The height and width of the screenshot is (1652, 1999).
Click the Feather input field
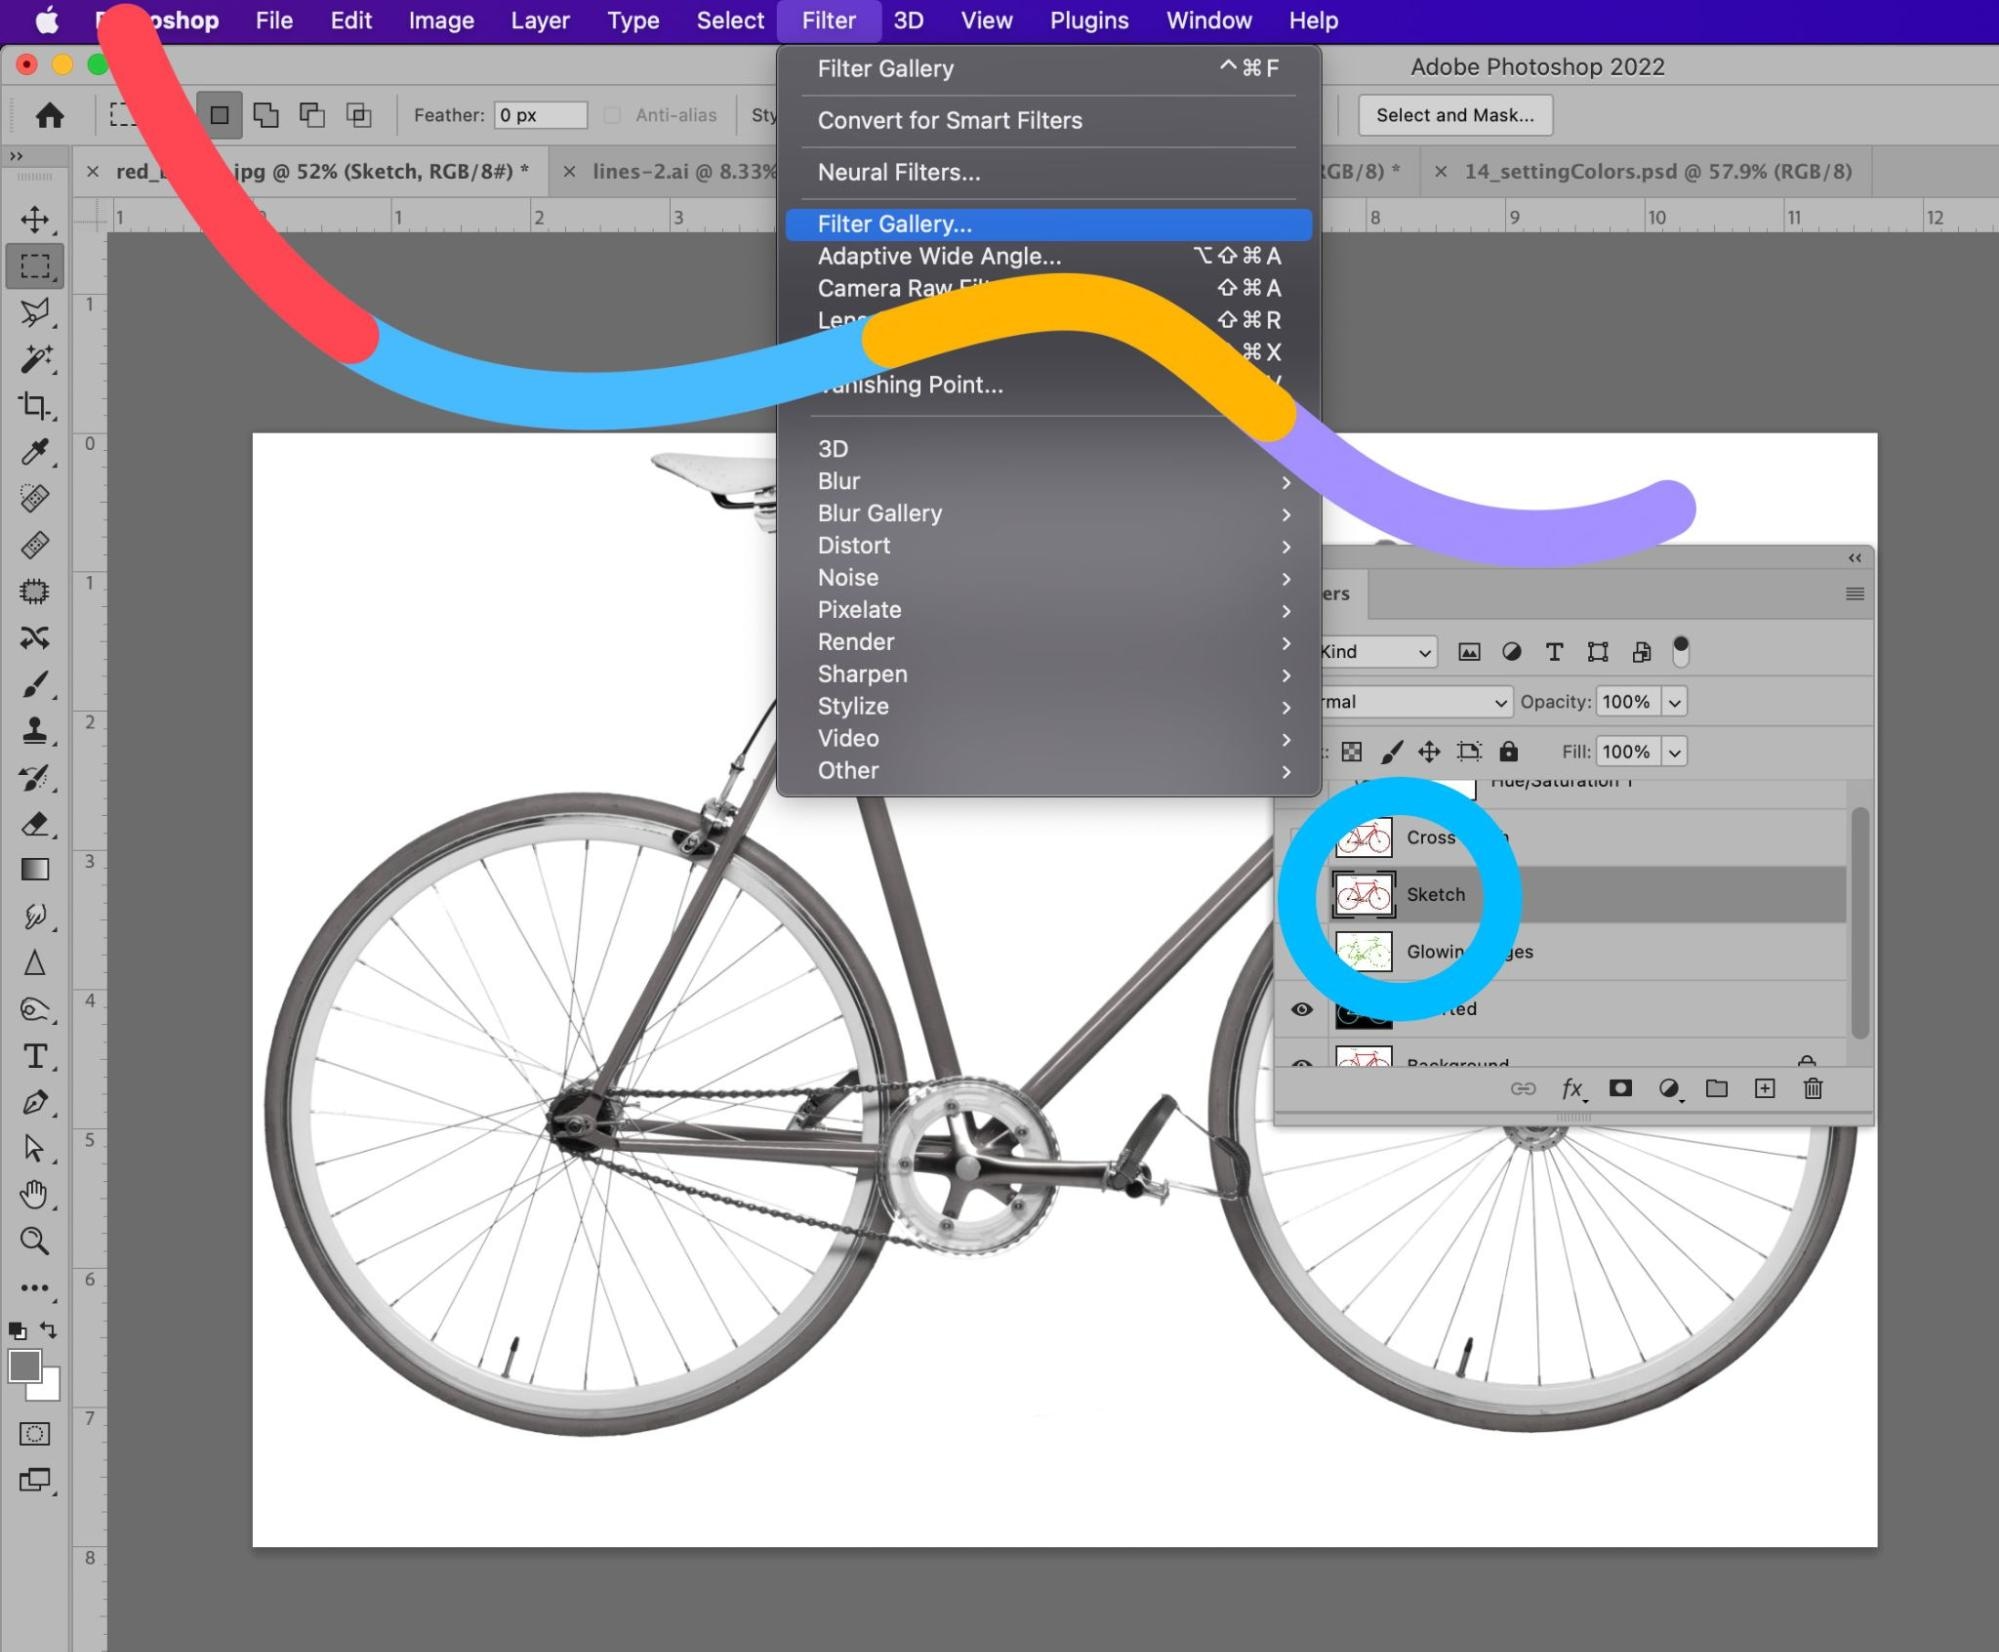[540, 115]
